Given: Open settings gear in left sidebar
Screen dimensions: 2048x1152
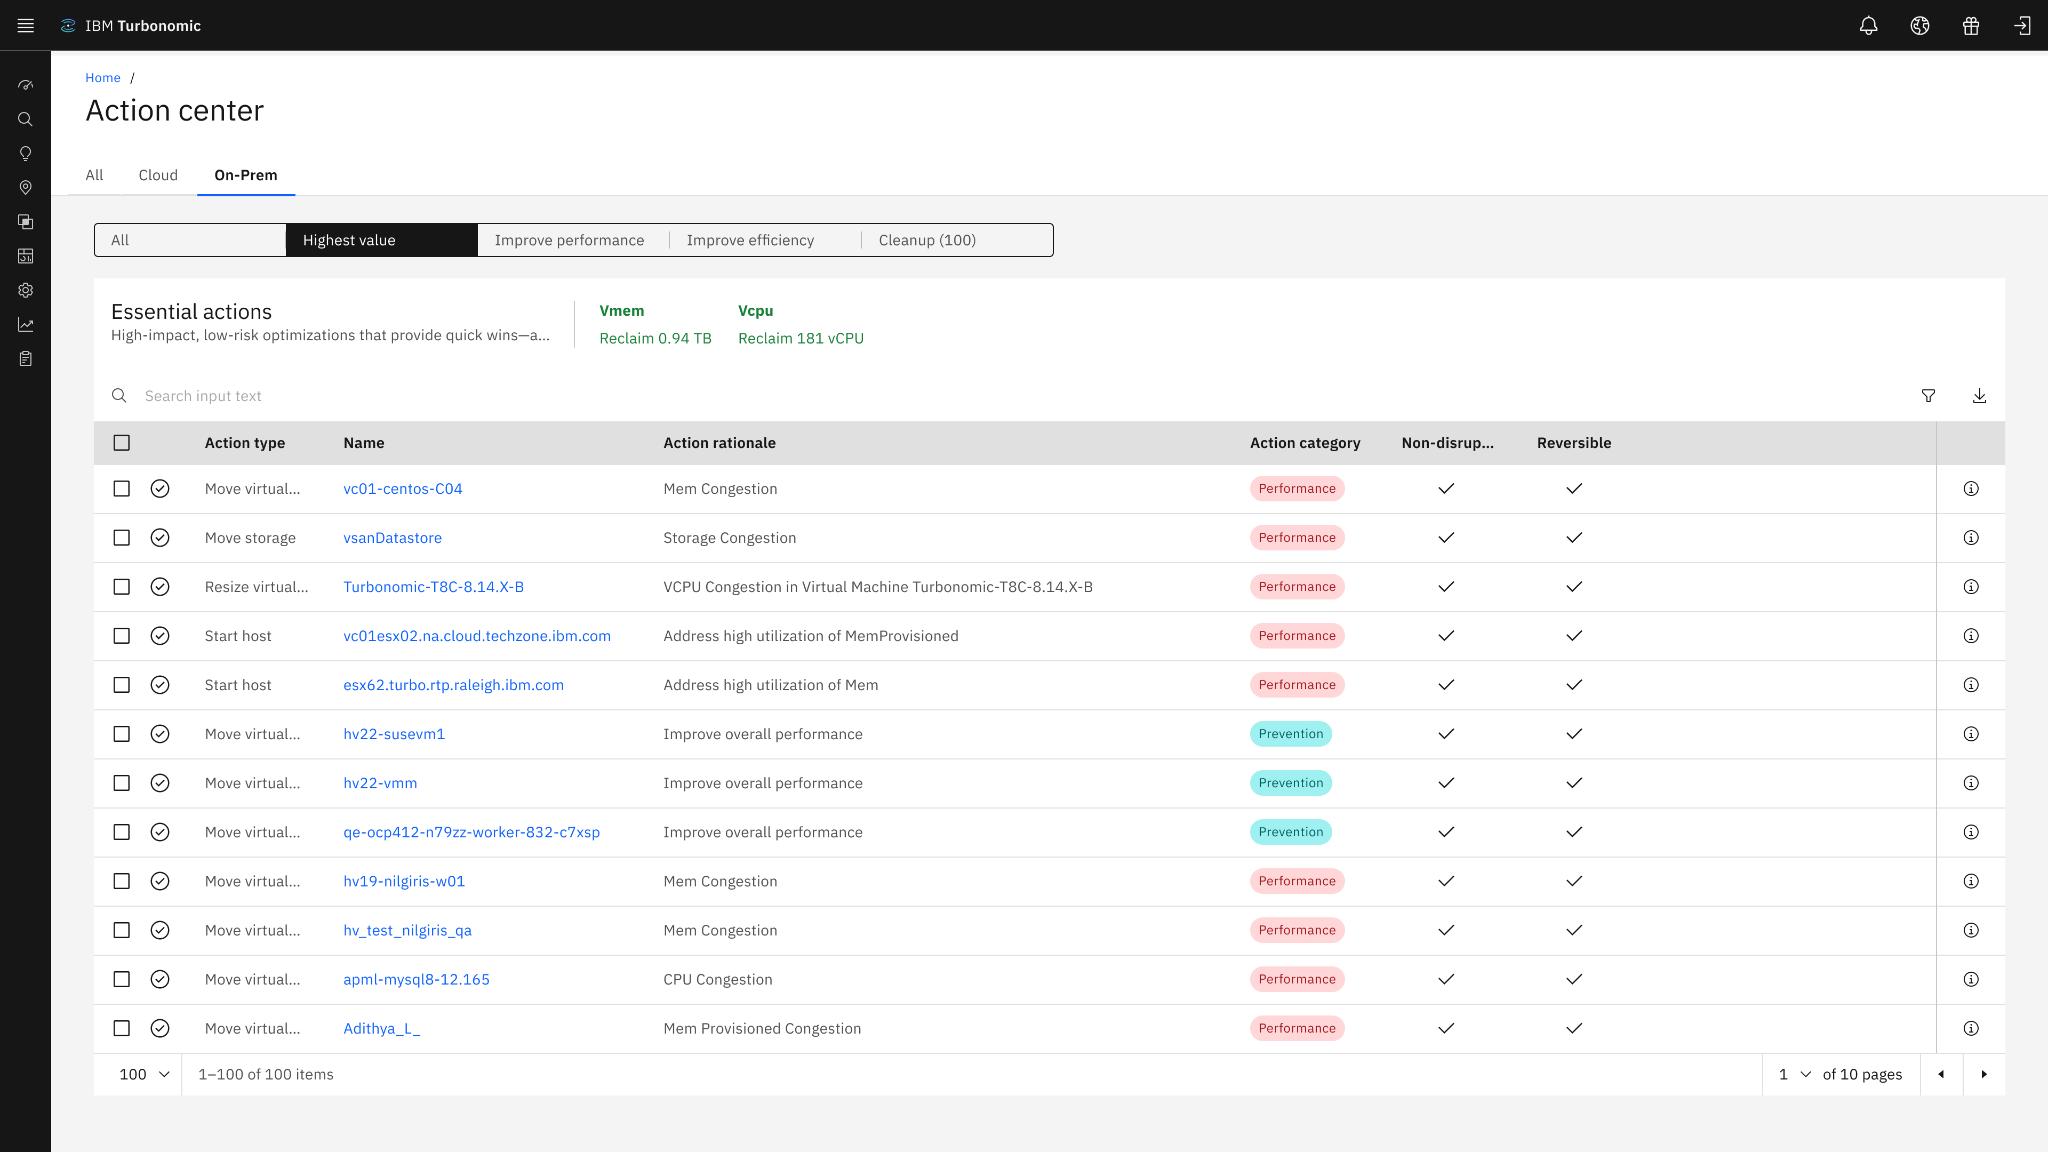Looking at the screenshot, I should coord(26,291).
